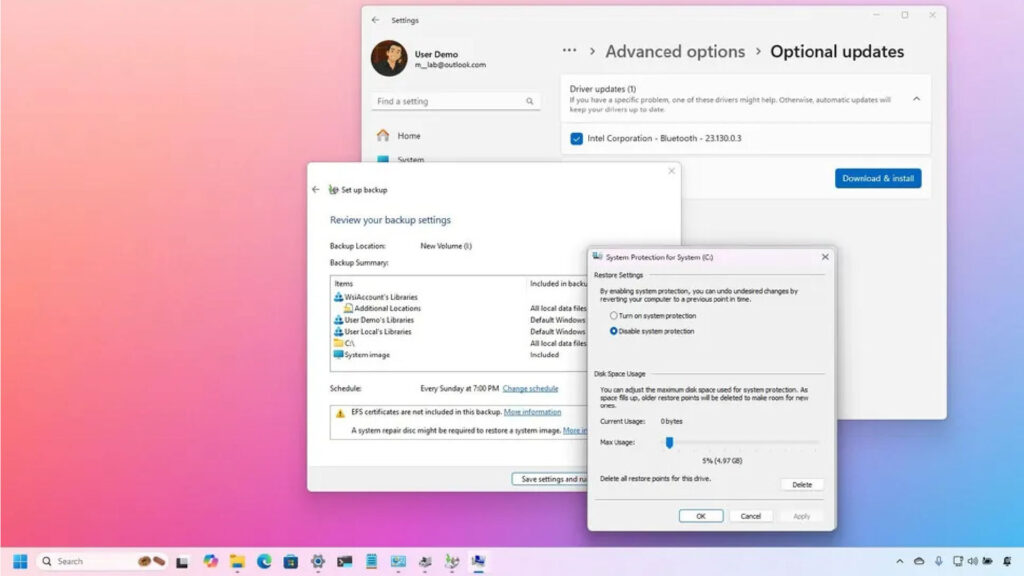Click the Settings gear on taskbar

(318, 562)
